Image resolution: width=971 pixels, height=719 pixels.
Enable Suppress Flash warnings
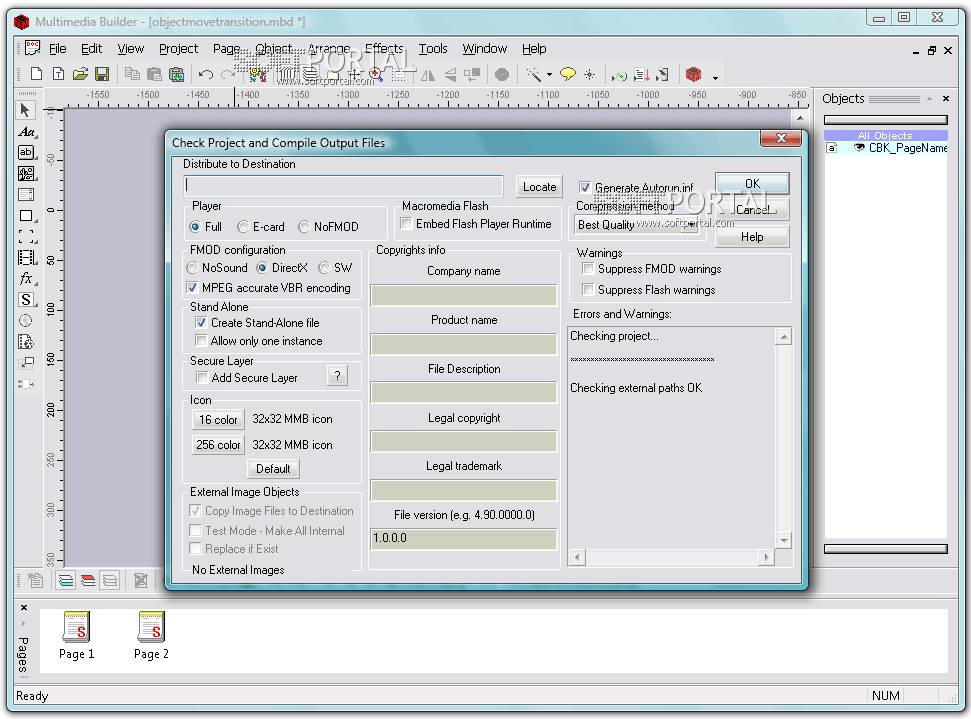click(588, 289)
